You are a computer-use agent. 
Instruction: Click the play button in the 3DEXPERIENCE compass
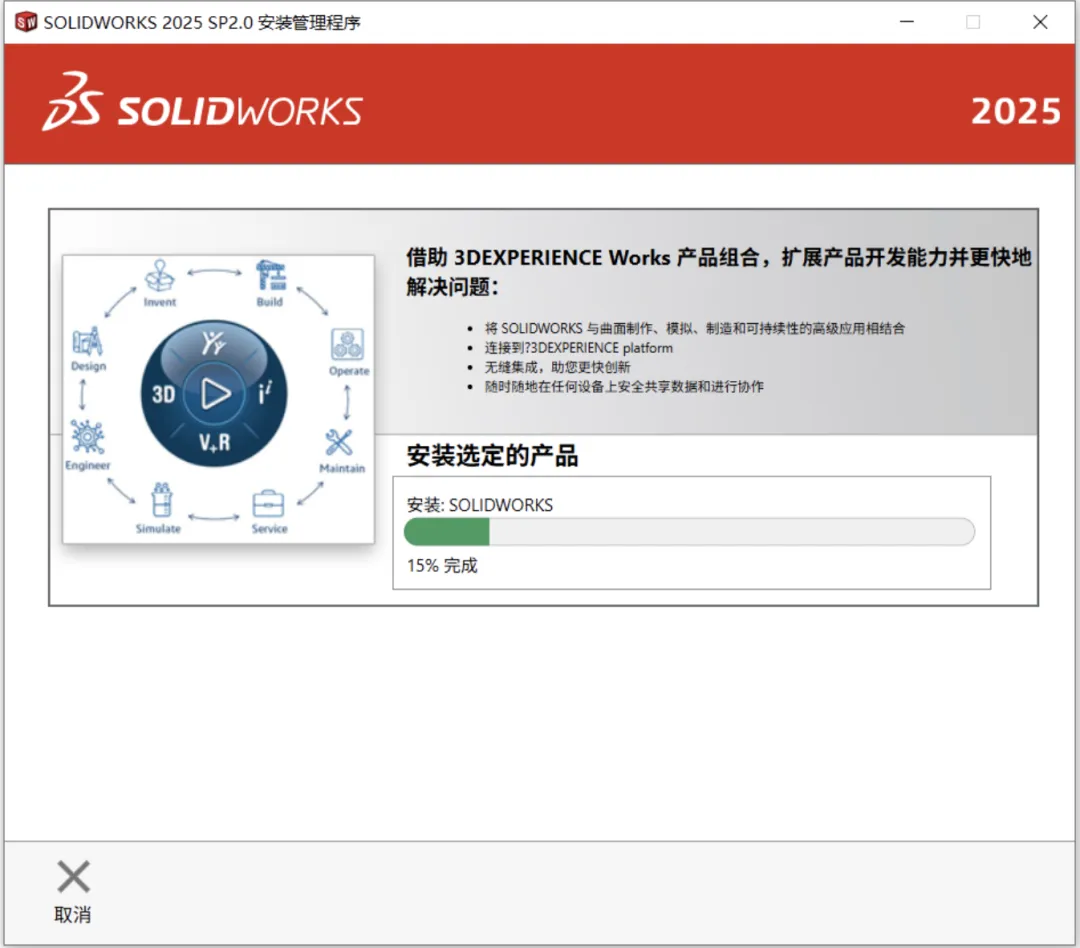pyautogui.click(x=215, y=394)
